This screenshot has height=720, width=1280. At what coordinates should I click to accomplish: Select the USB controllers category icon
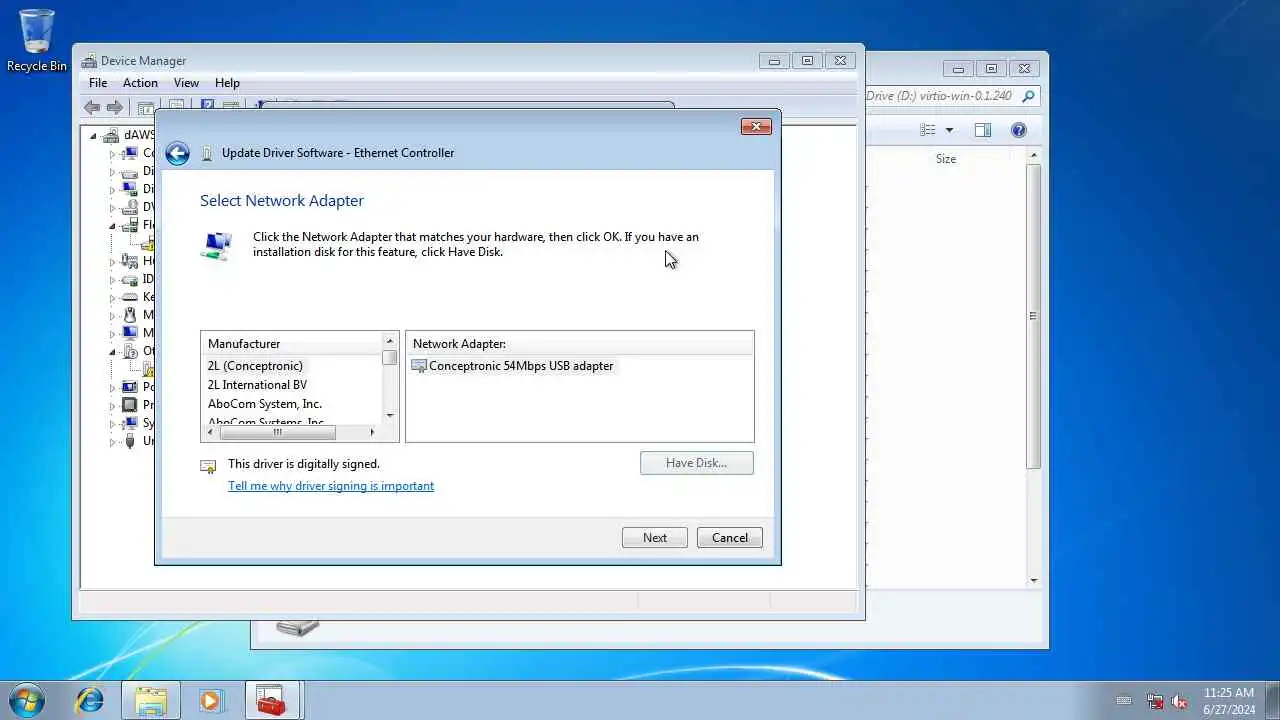pyautogui.click(x=129, y=441)
